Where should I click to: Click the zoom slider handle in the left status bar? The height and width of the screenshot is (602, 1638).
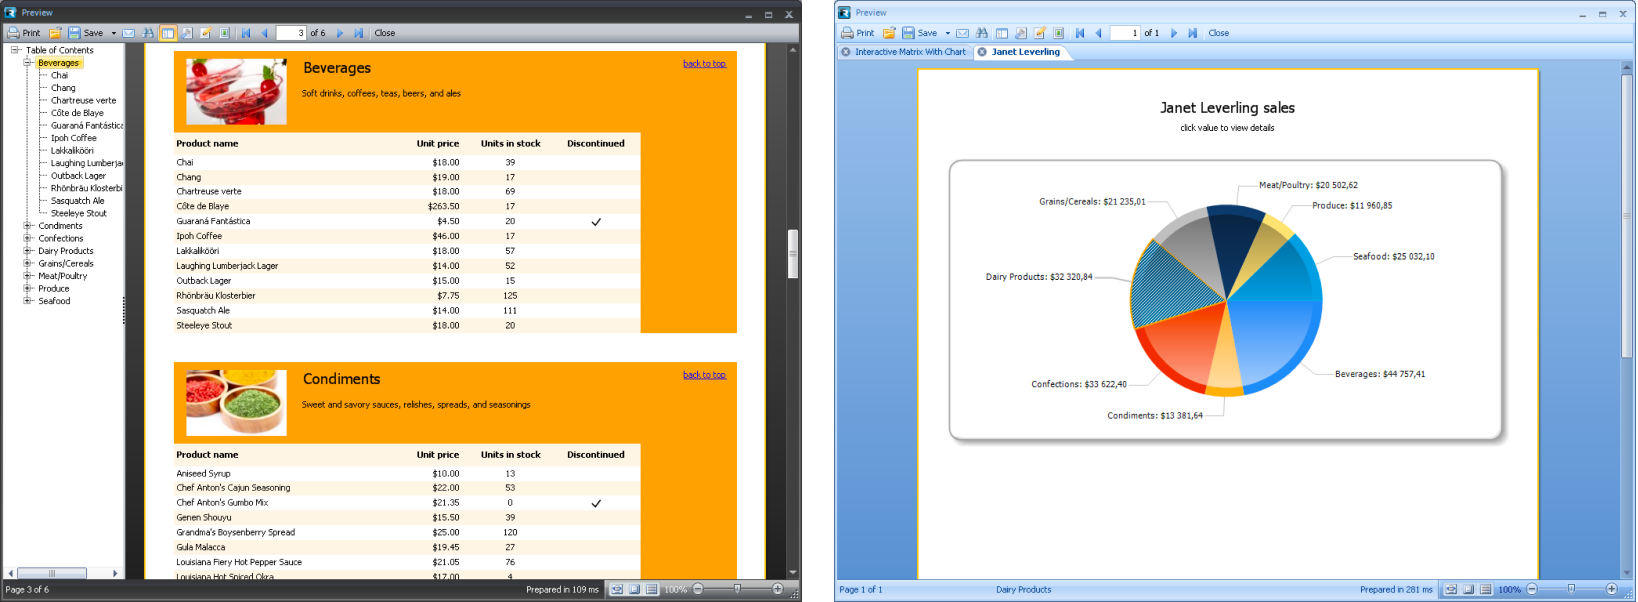coord(737,589)
